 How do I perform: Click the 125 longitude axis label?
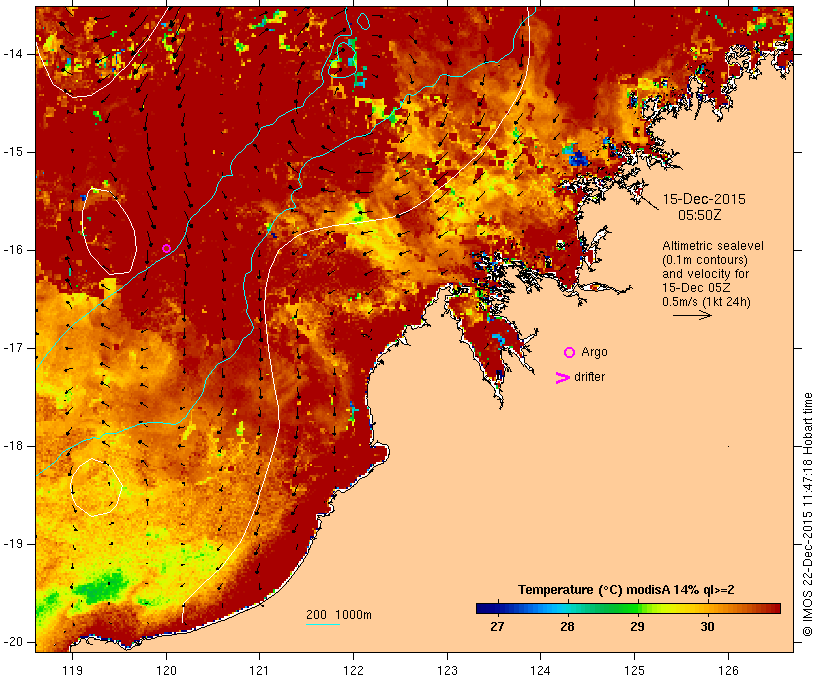click(x=635, y=670)
